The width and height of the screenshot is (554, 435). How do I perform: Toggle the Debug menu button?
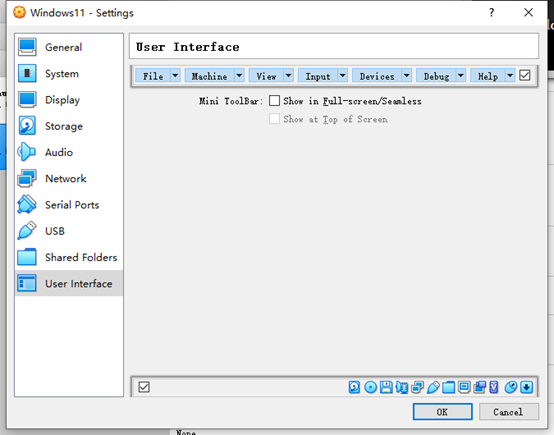point(436,76)
